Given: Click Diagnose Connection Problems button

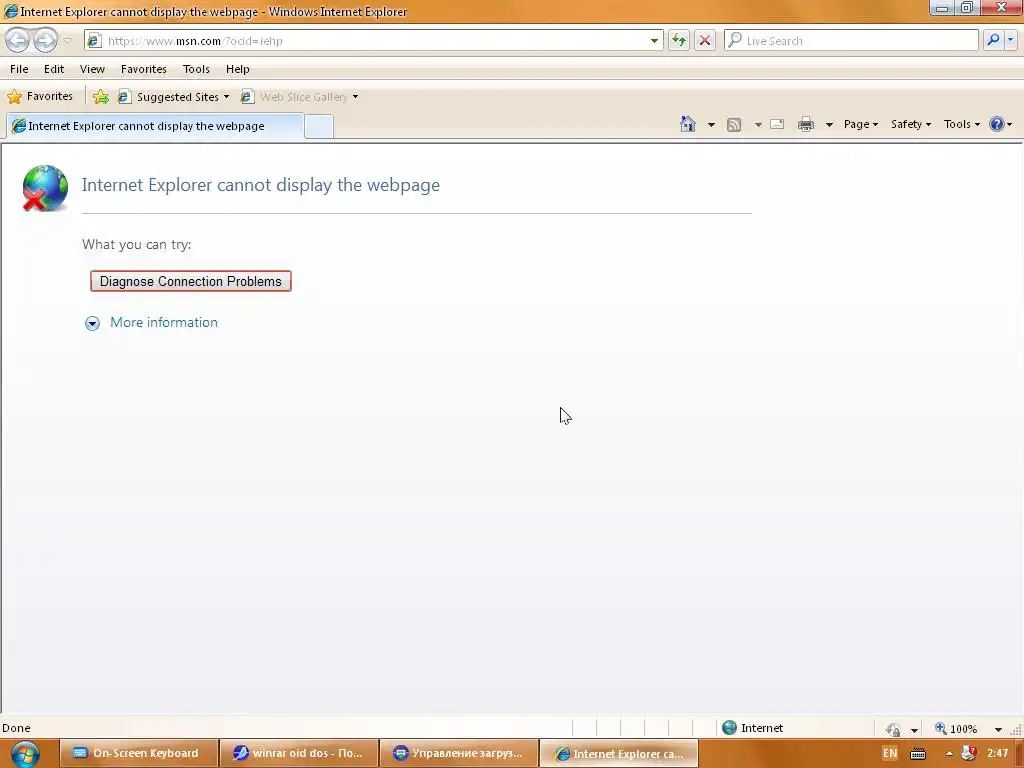Looking at the screenshot, I should (191, 281).
